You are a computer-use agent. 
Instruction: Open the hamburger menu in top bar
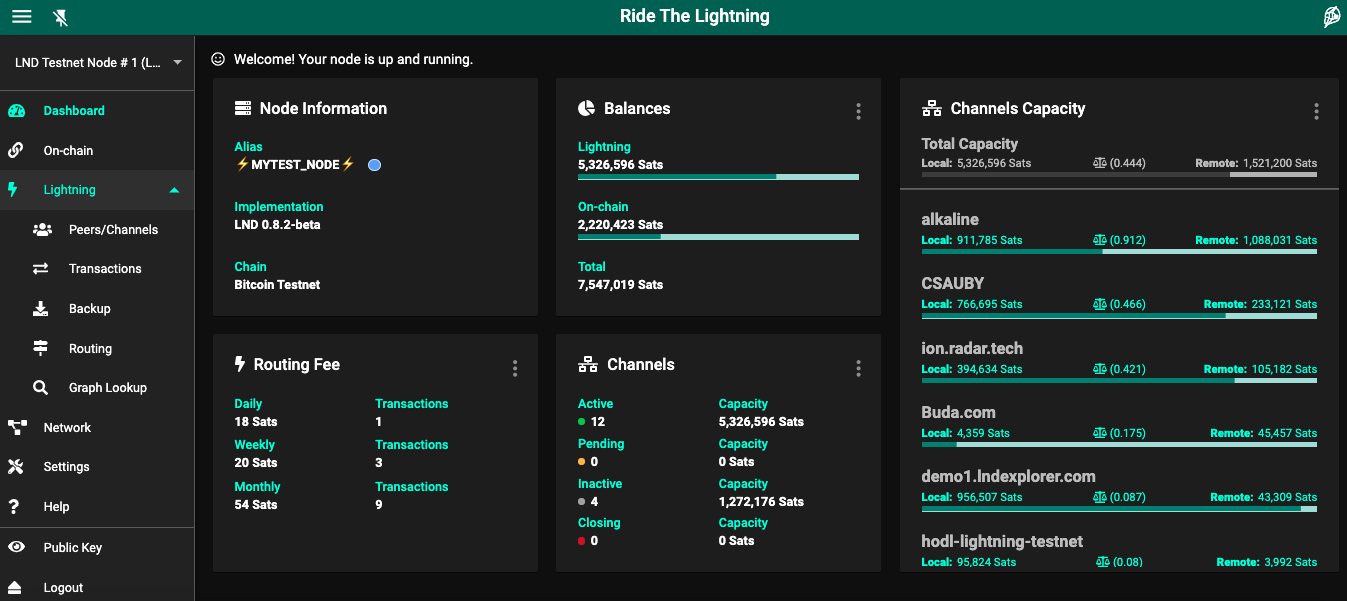tap(21, 17)
